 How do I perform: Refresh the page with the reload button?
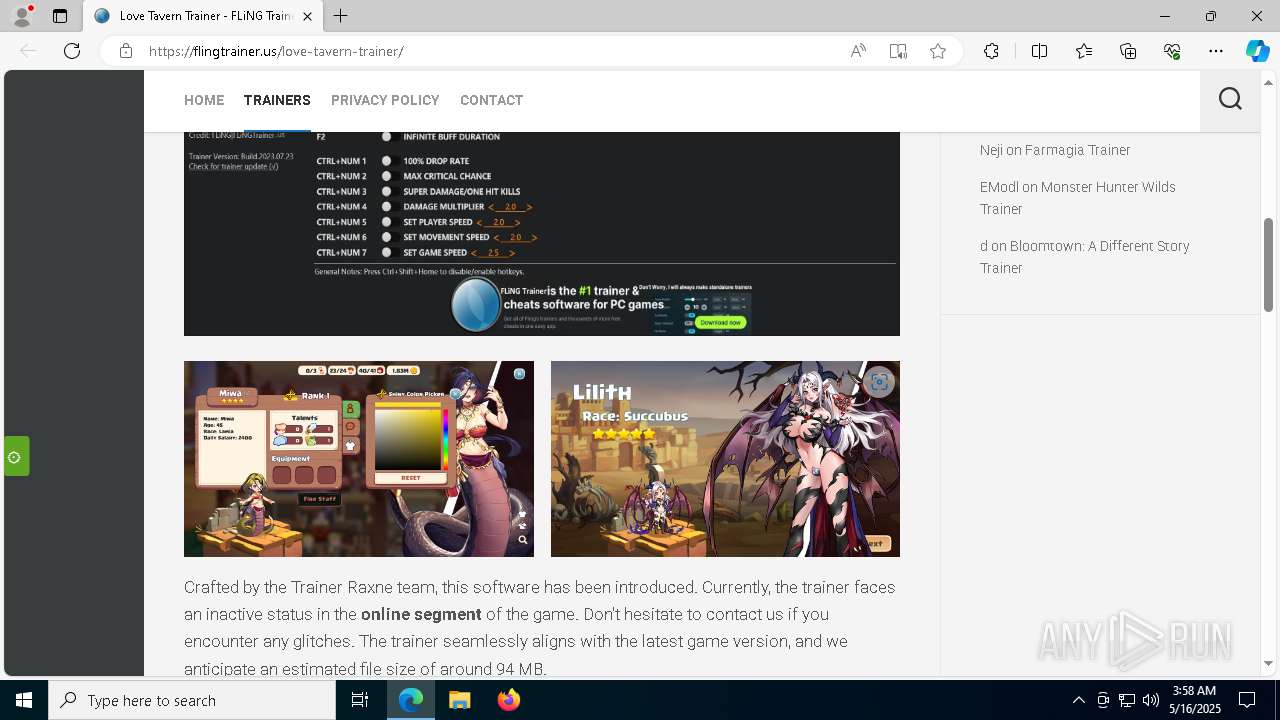click(x=72, y=51)
